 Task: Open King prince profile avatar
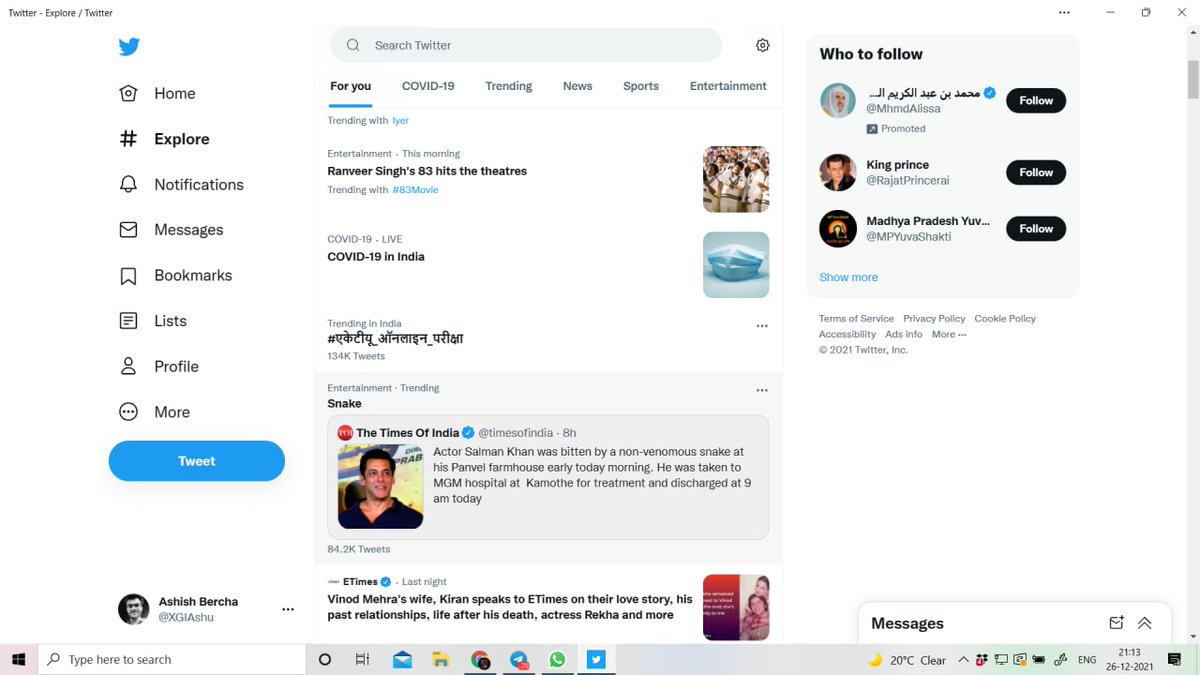coord(838,172)
